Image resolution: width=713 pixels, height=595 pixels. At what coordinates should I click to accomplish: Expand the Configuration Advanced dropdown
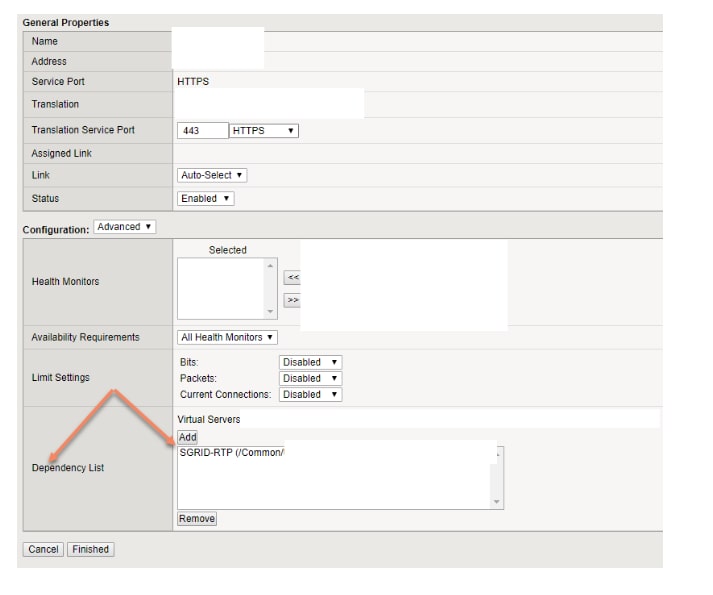[x=125, y=227]
